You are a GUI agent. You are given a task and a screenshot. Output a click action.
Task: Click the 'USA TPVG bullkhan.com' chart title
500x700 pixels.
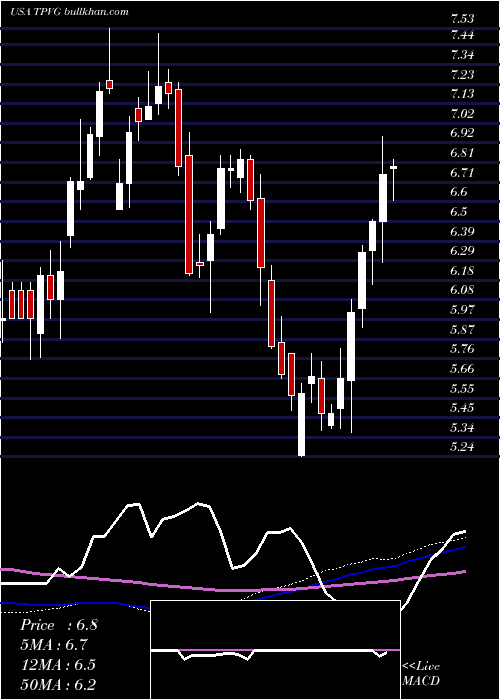point(69,11)
